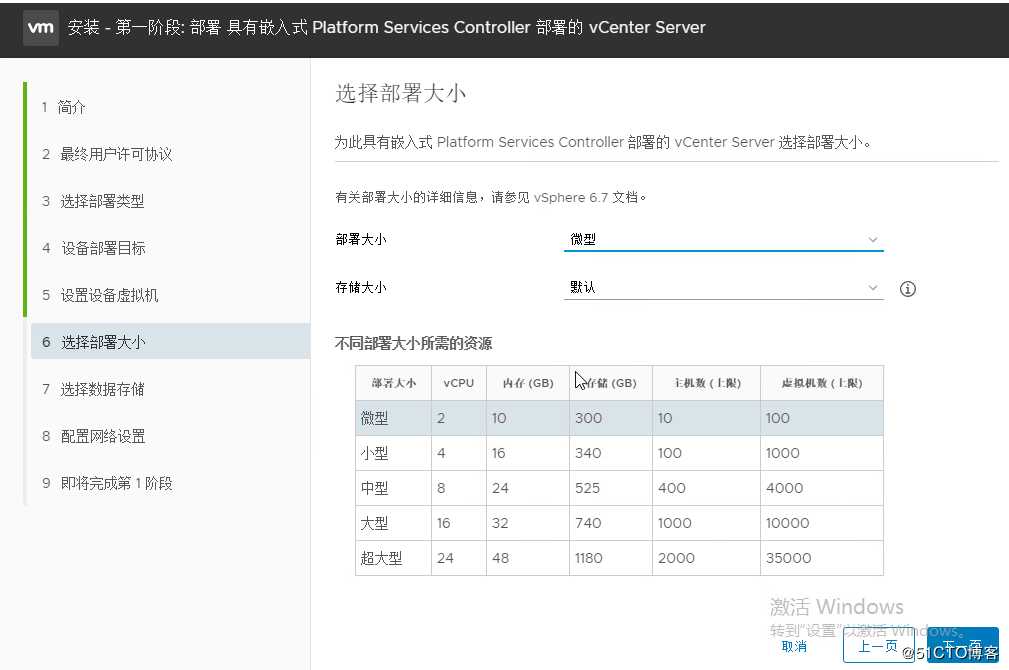Click VM limit 35000 in table
1009x670 pixels.
[788, 558]
